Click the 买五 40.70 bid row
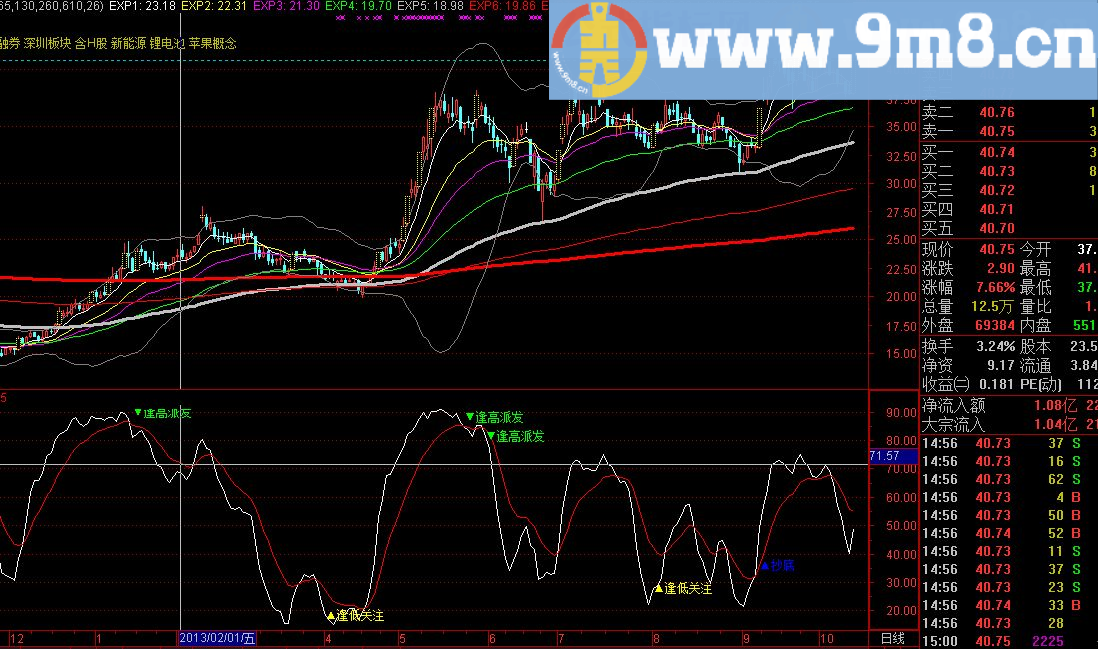 pos(1008,228)
